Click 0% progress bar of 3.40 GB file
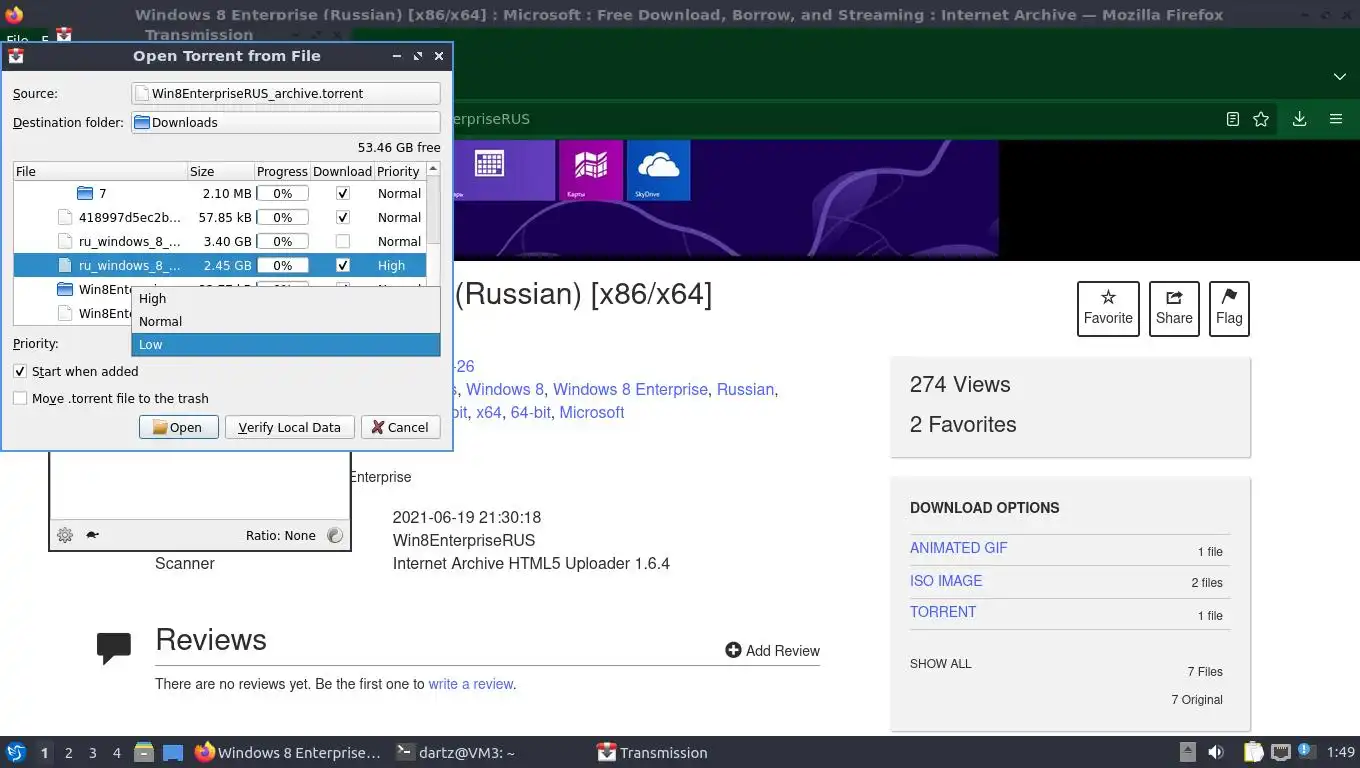The width and height of the screenshot is (1360, 768). click(x=283, y=241)
